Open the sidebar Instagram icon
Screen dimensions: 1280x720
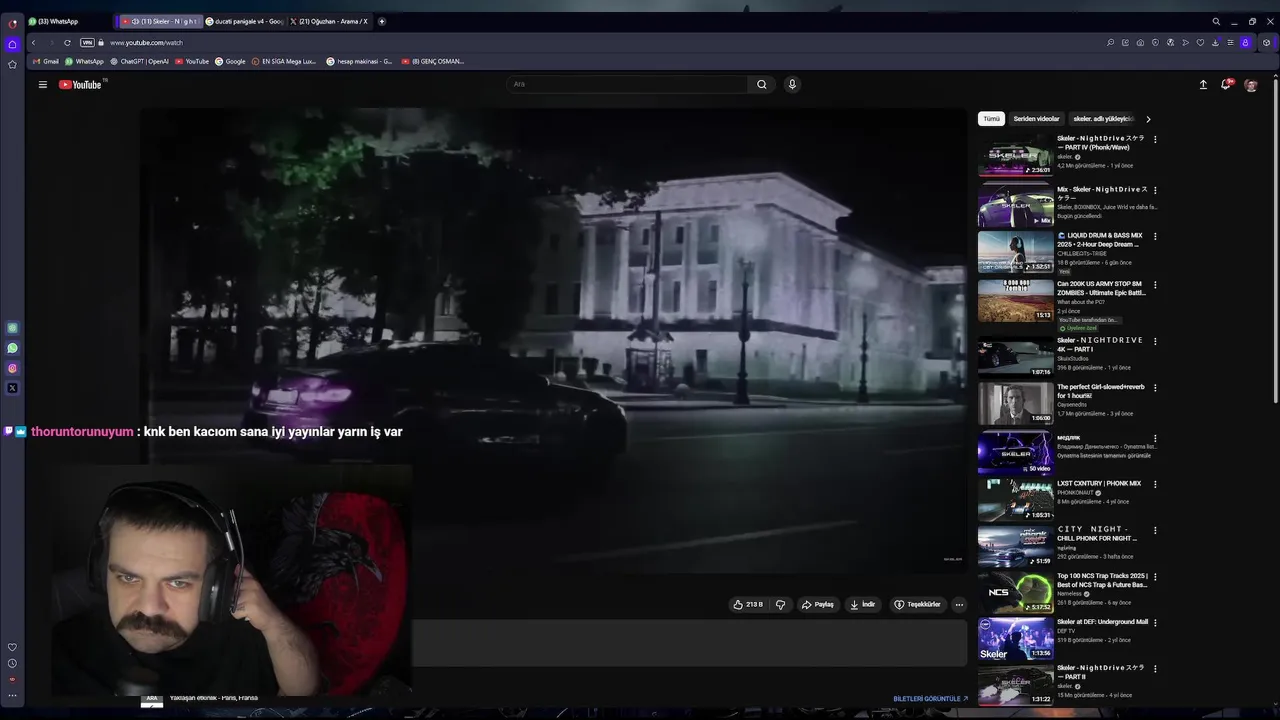(12, 368)
